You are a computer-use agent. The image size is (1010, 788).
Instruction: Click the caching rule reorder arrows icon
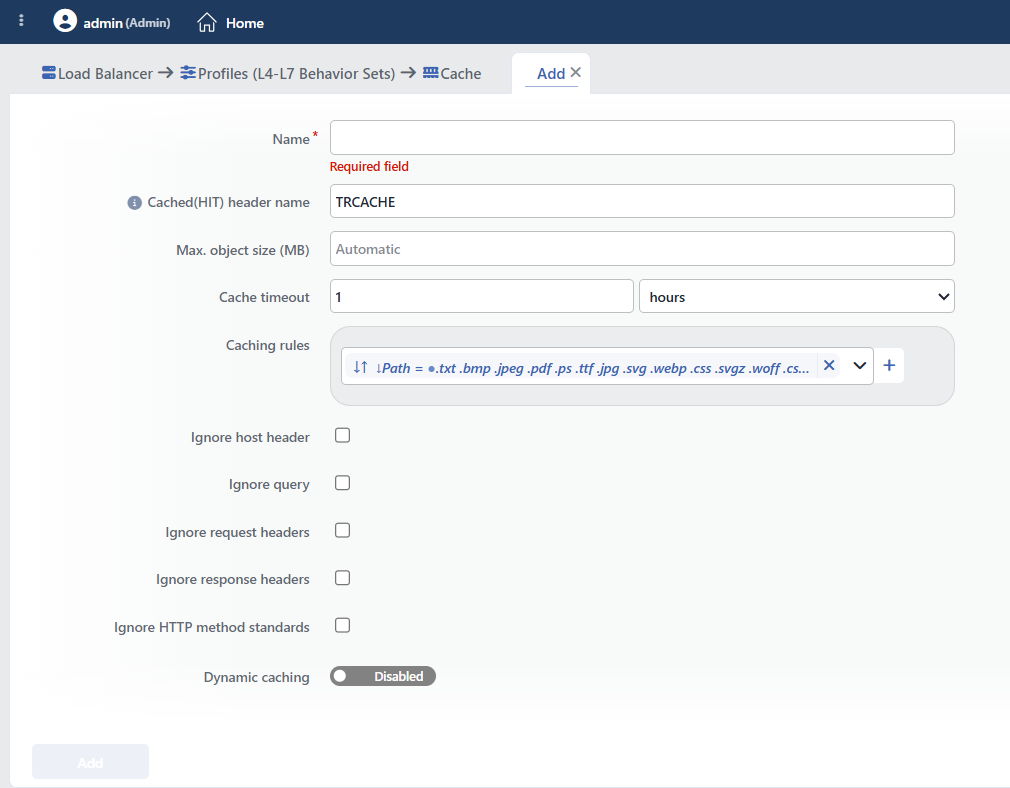pos(360,367)
